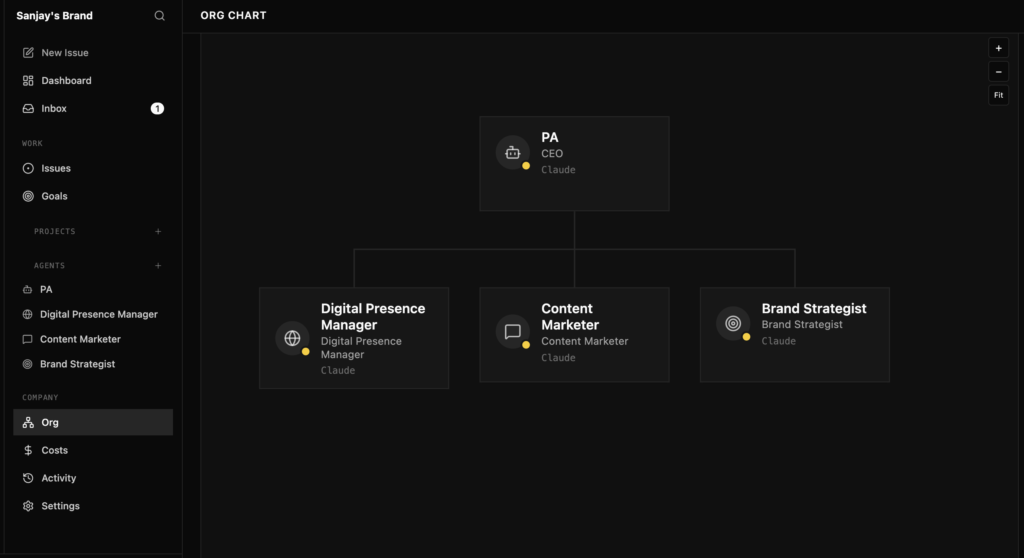
Task: Select Content Marketer name in agents list
Action: click(x=80, y=339)
